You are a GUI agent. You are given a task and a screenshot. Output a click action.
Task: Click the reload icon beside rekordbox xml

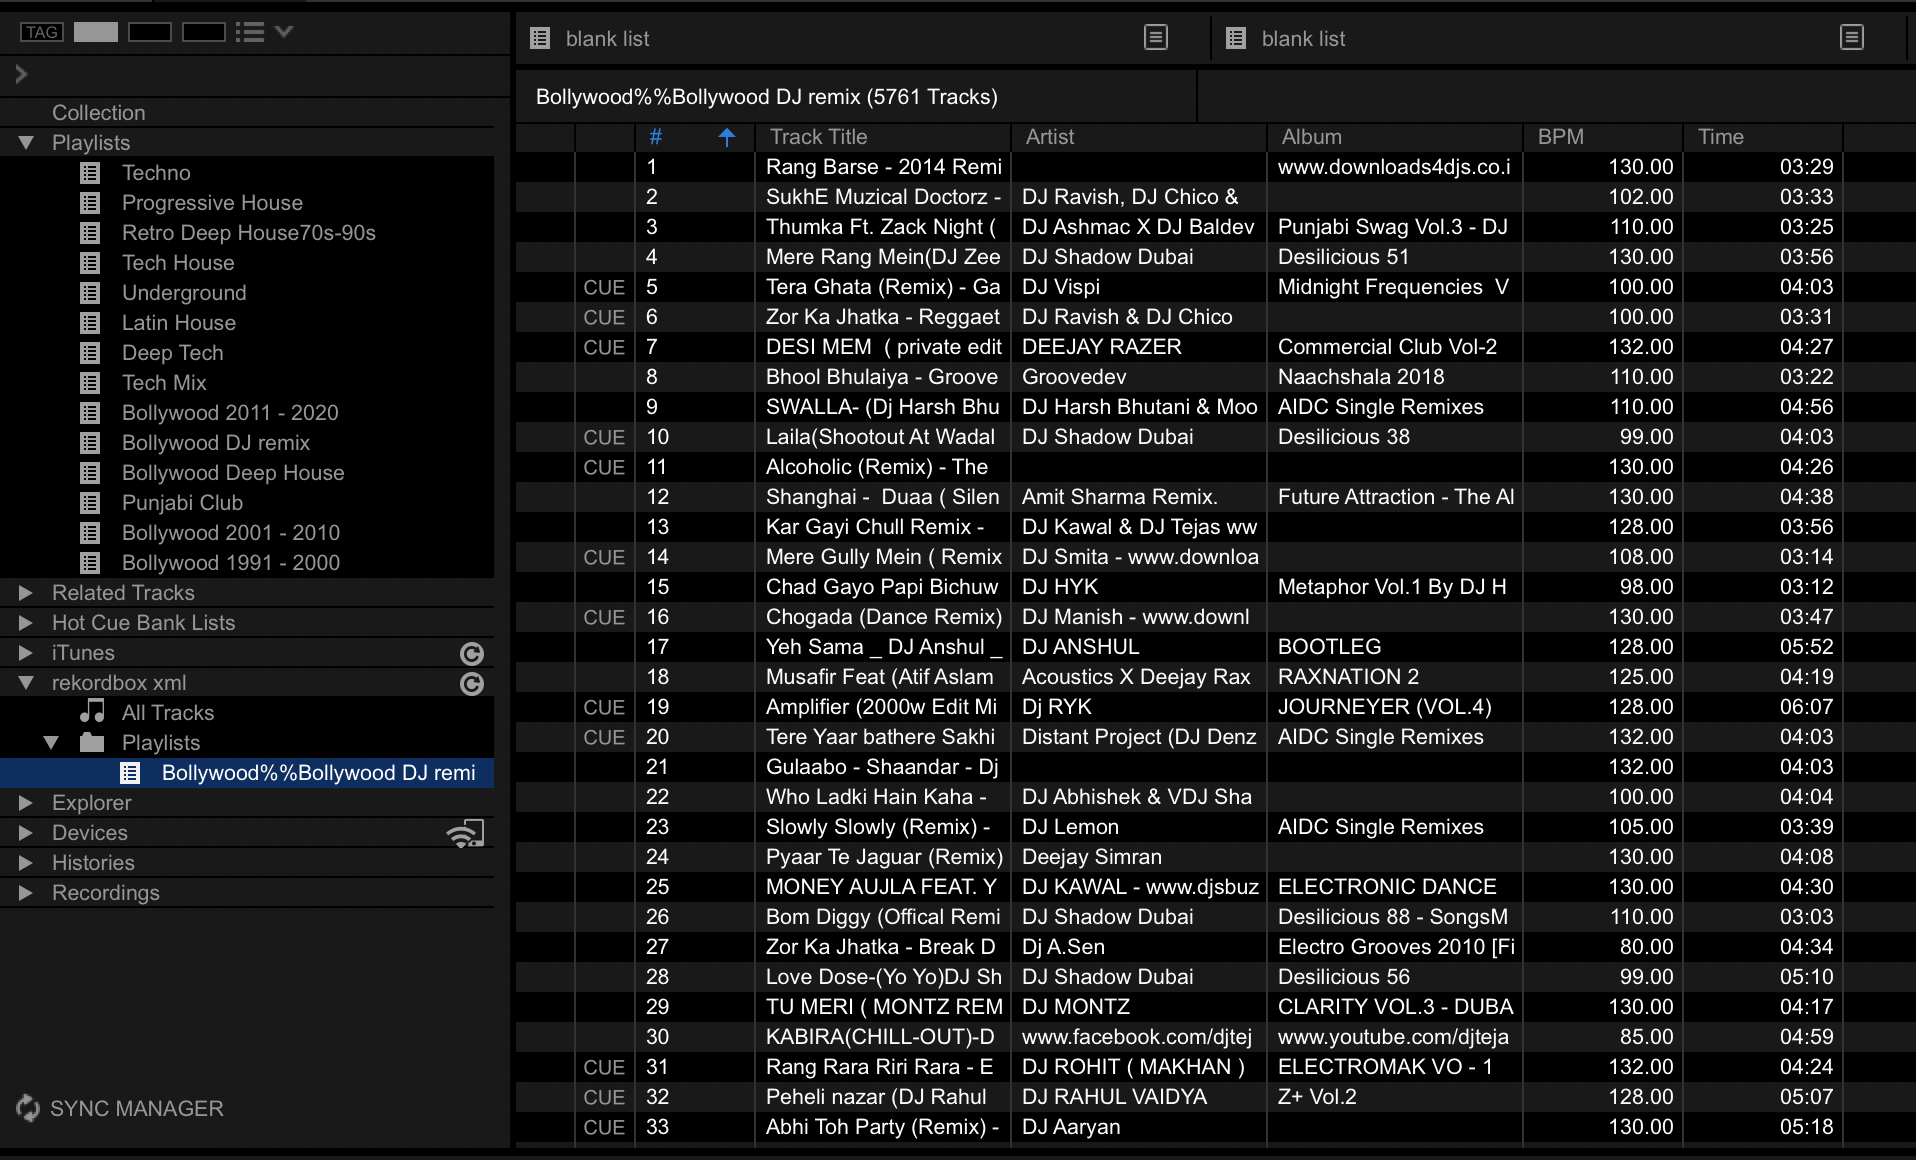tap(472, 684)
